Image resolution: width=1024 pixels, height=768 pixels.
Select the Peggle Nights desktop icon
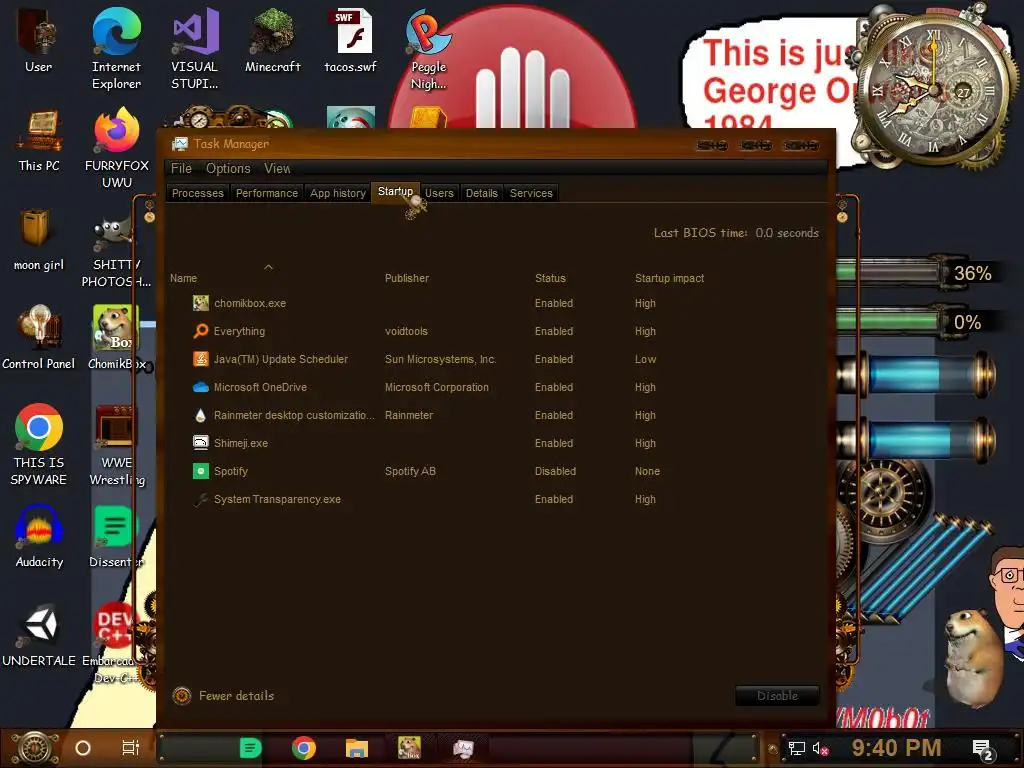(x=428, y=31)
